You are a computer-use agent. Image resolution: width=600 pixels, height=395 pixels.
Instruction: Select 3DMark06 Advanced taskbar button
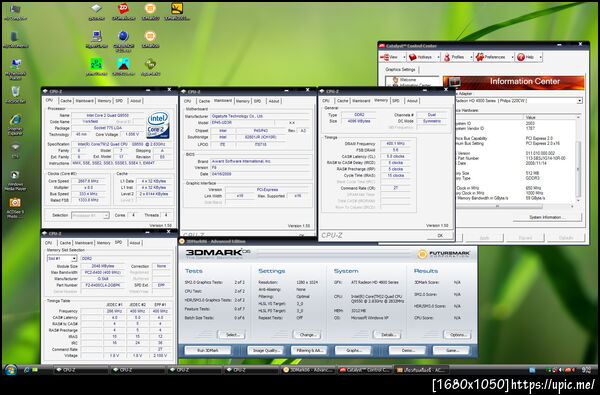click(308, 370)
